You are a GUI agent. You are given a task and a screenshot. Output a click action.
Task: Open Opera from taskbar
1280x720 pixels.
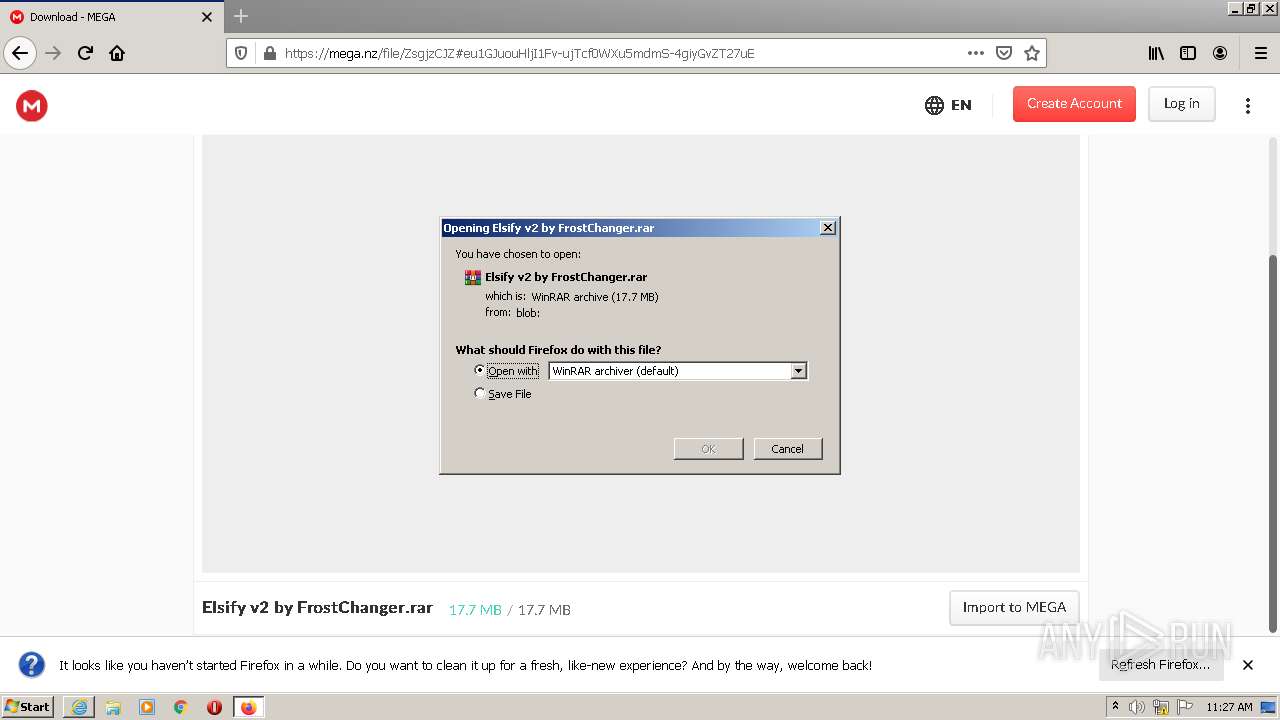tap(214, 707)
